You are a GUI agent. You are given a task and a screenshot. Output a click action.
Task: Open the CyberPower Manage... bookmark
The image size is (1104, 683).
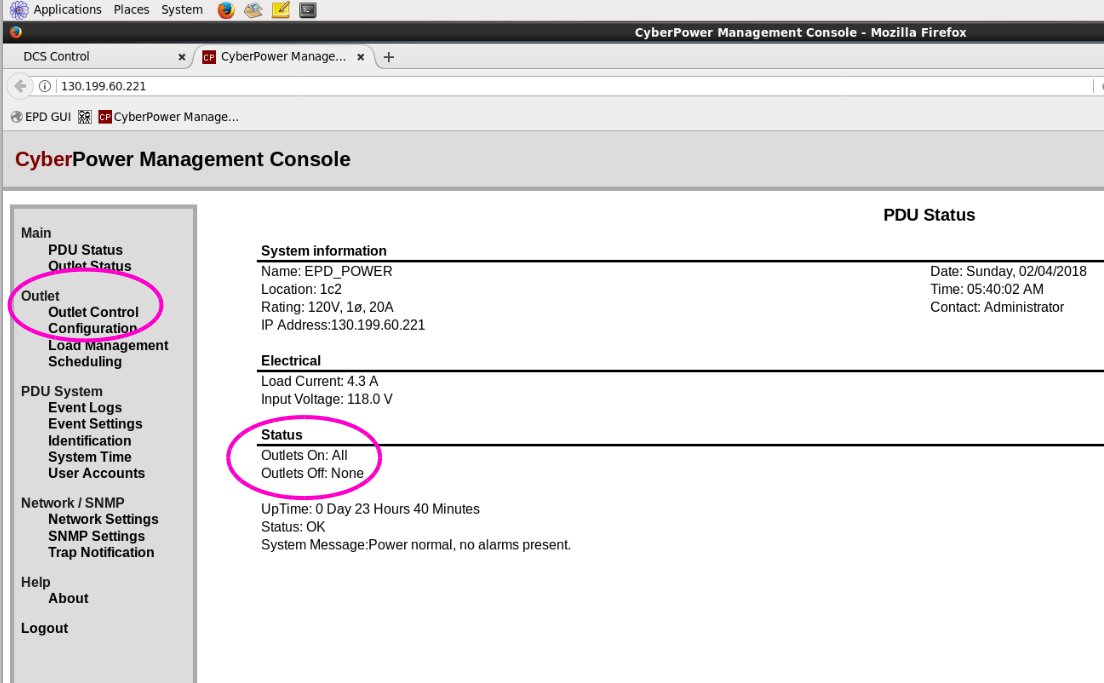168,117
